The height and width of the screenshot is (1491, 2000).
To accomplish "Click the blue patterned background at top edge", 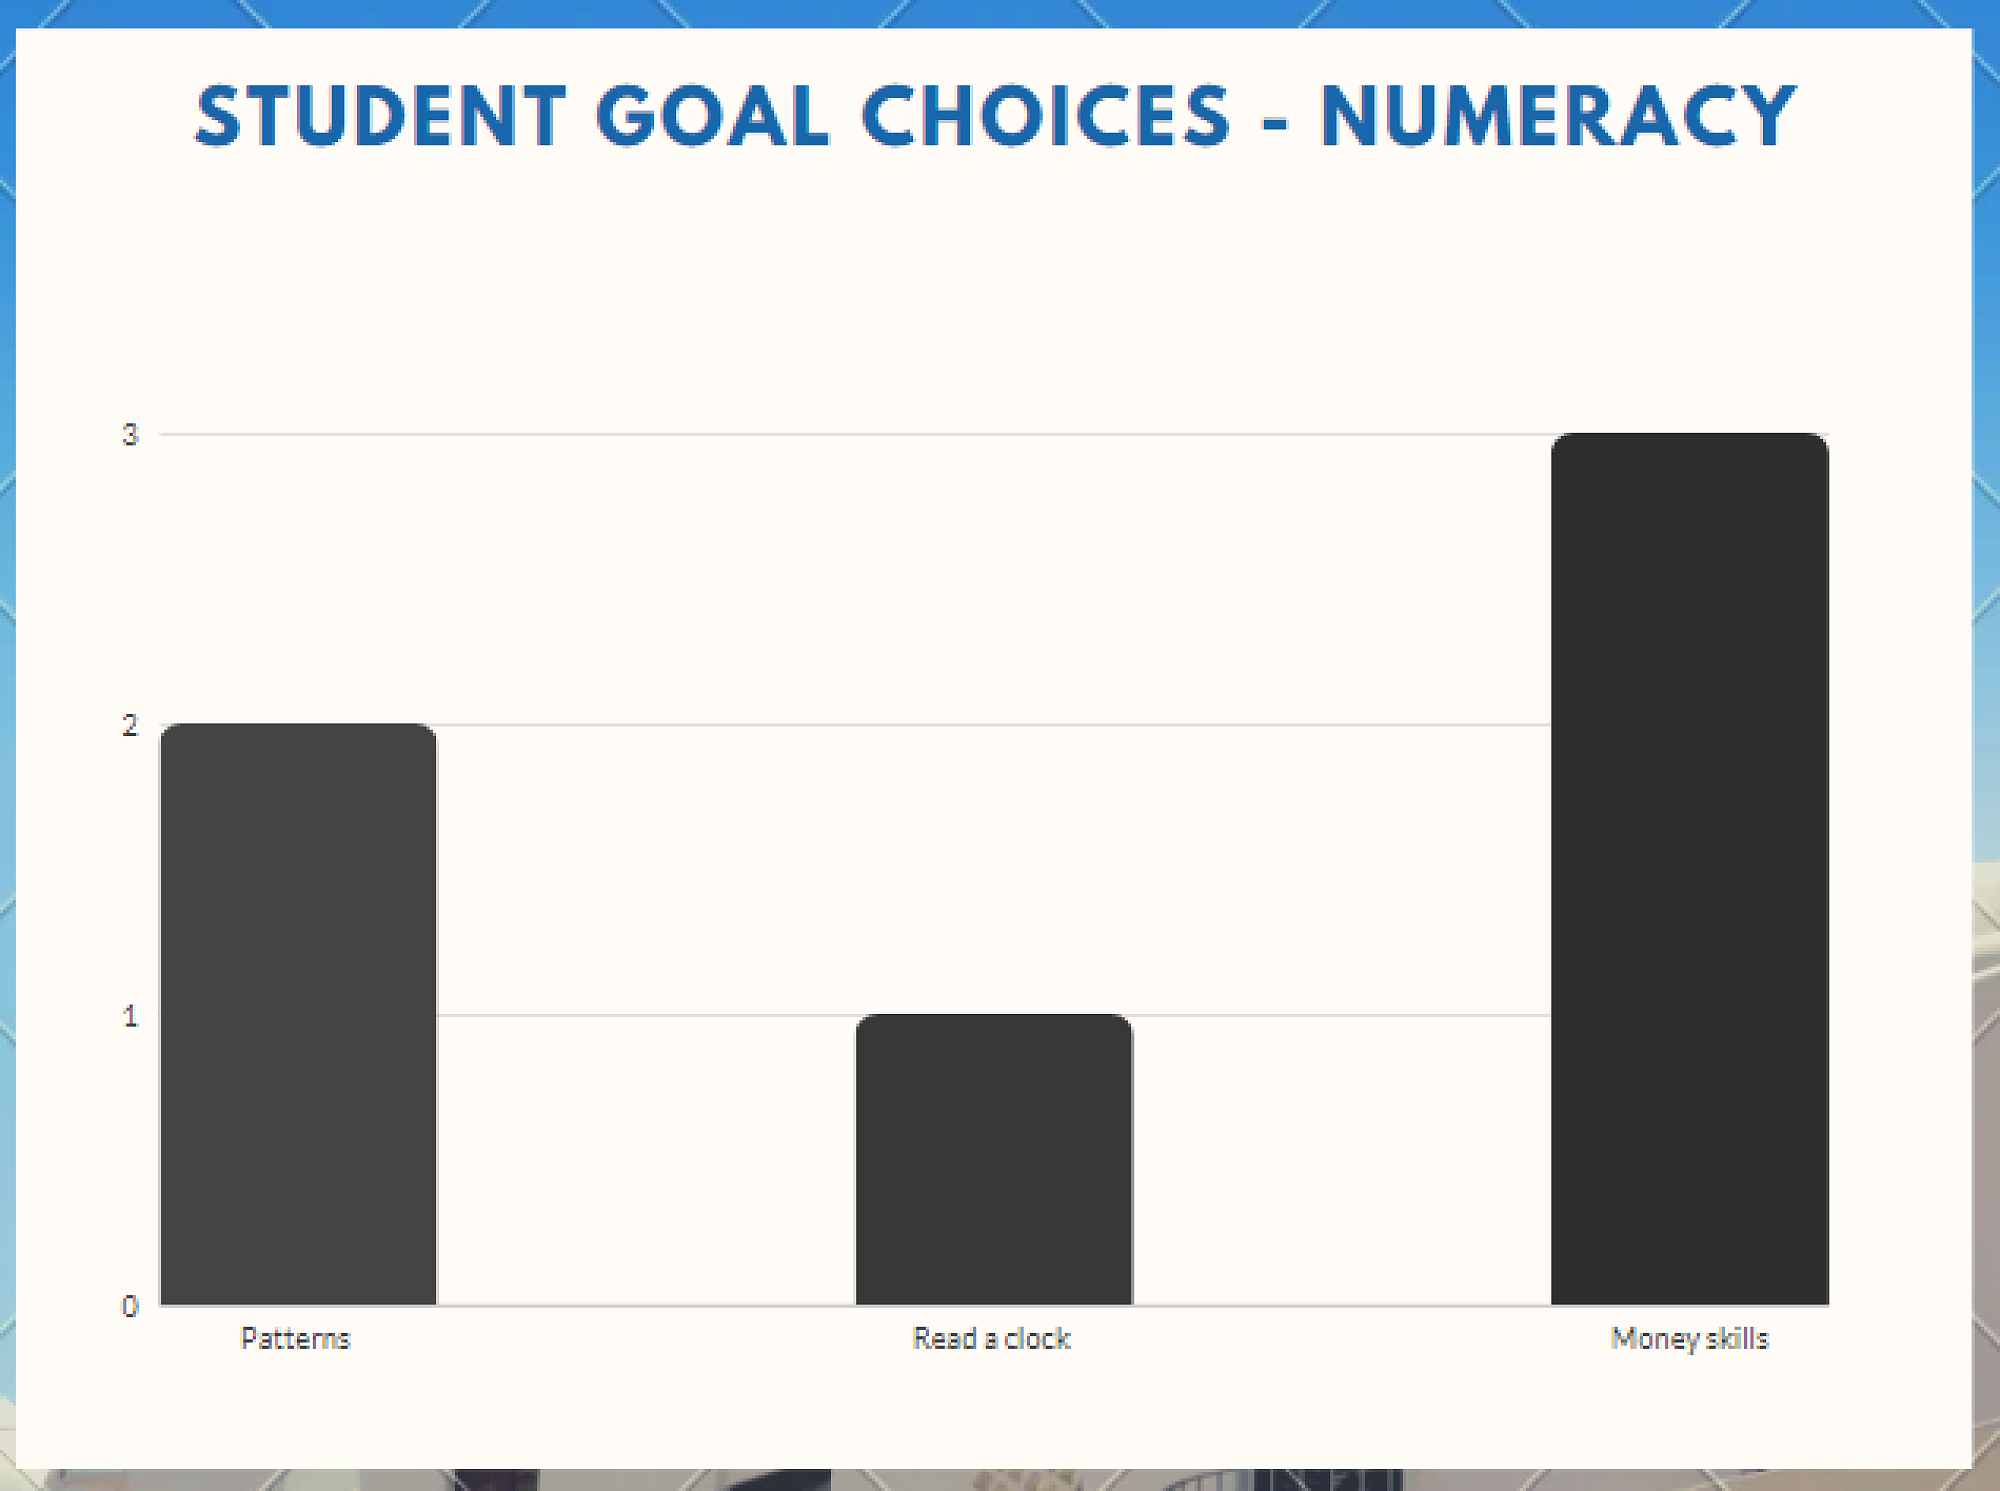I will pos(1000,13).
